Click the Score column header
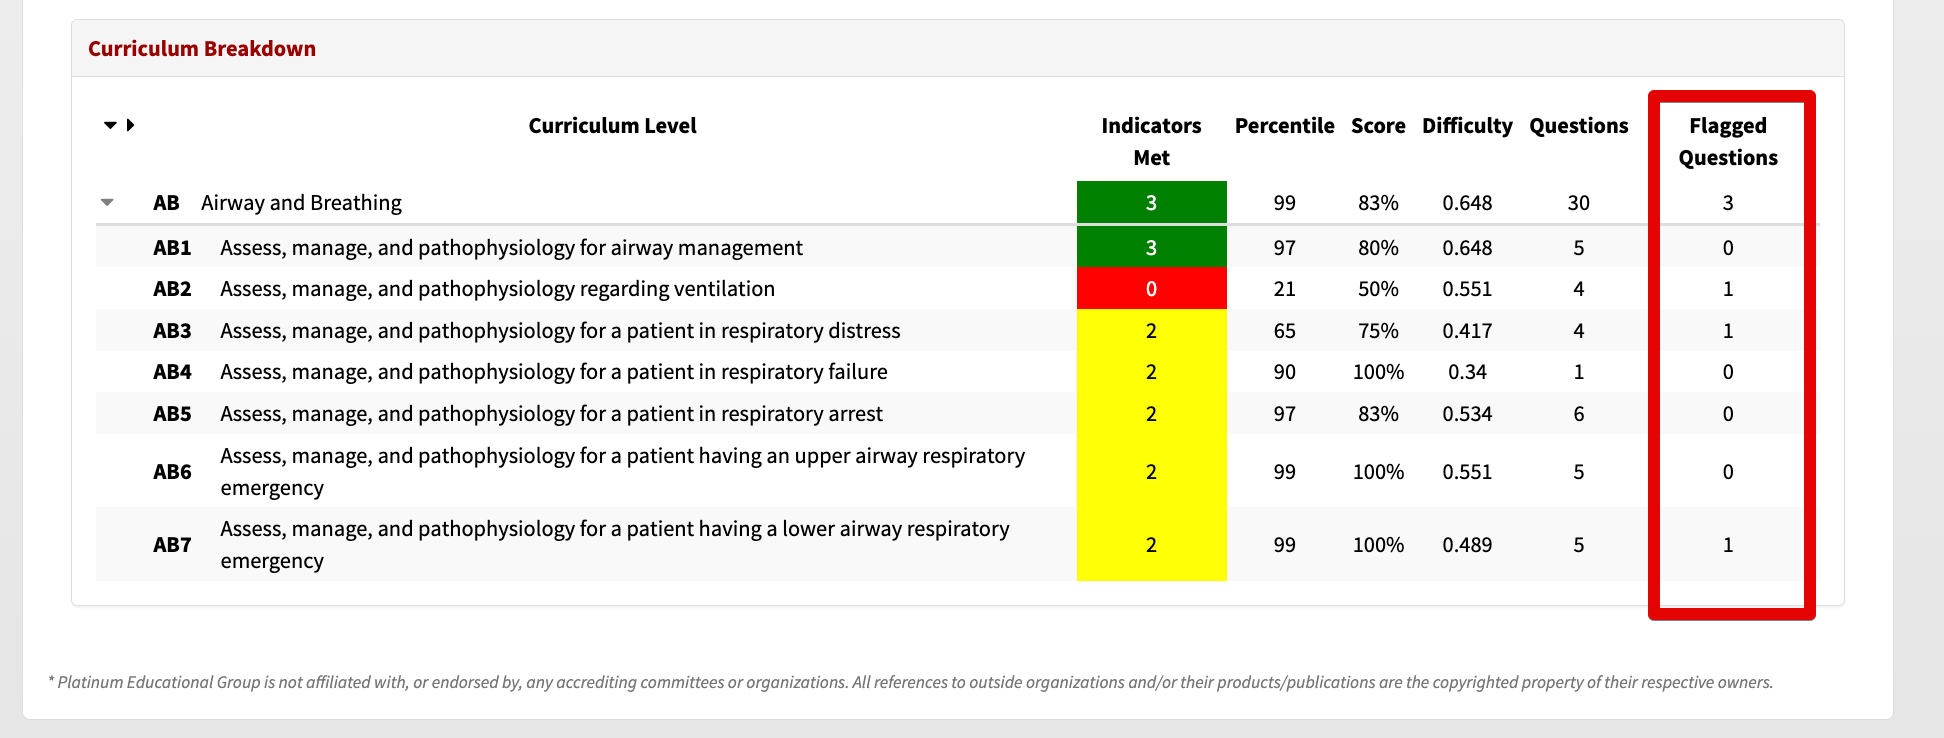This screenshot has height=738, width=1944. click(x=1378, y=126)
